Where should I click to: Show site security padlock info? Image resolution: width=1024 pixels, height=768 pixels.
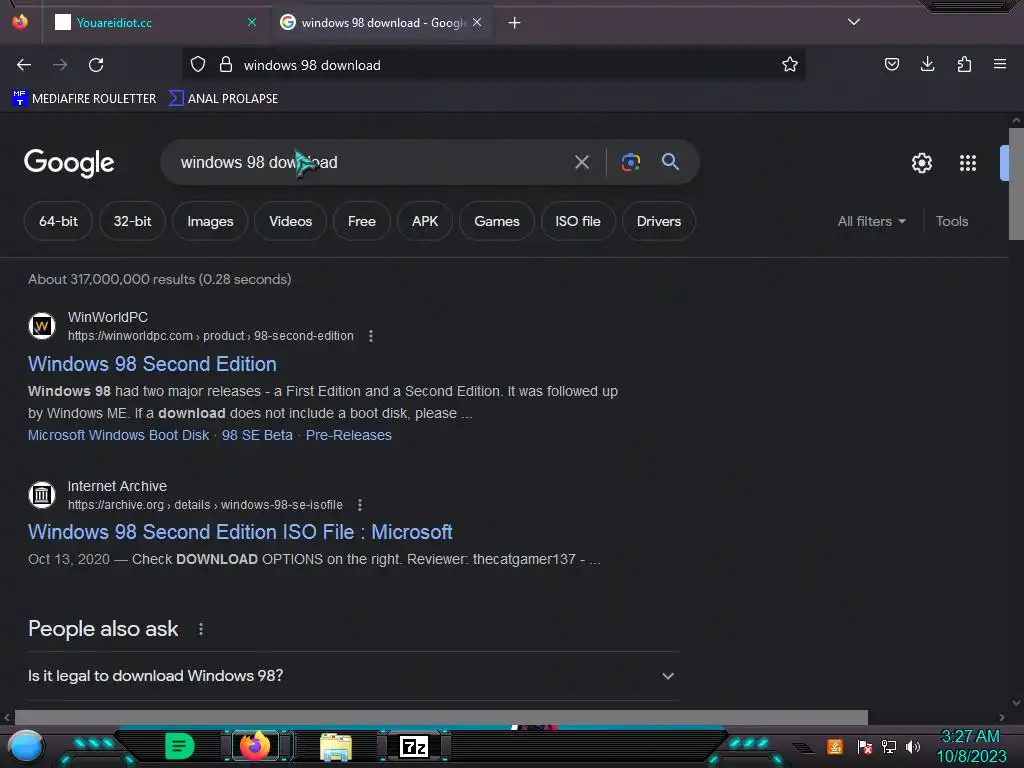pos(226,65)
